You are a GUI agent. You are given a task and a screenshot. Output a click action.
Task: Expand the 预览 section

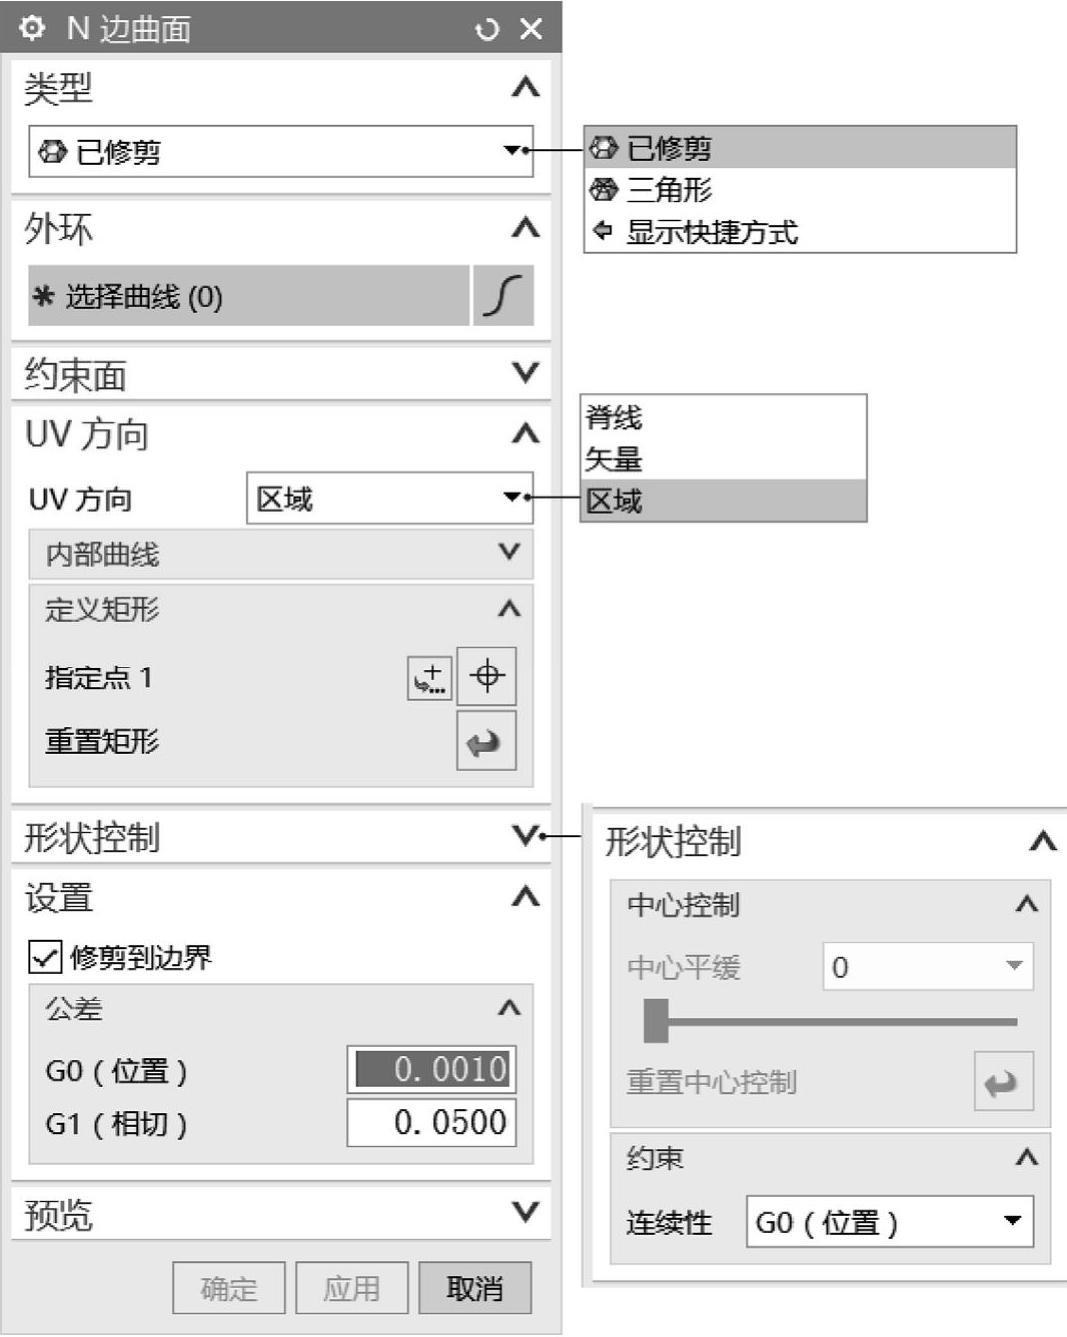click(281, 1214)
